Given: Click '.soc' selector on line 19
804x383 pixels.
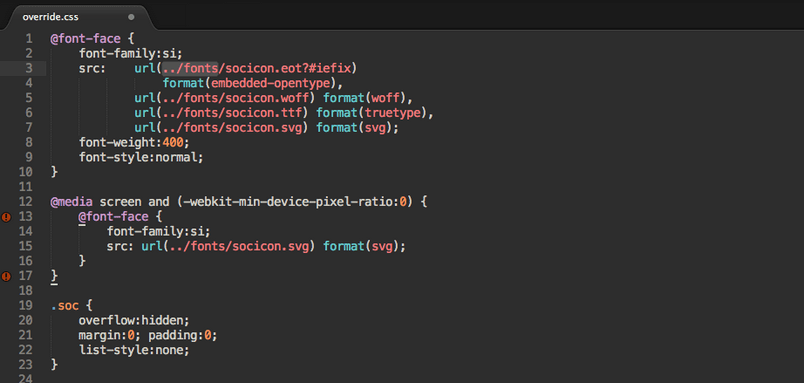Looking at the screenshot, I should tap(65, 306).
